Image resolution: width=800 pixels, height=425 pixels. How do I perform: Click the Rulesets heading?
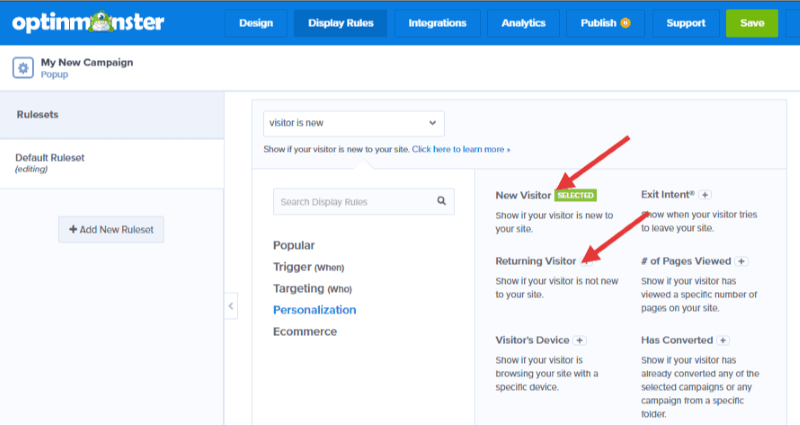coord(37,115)
